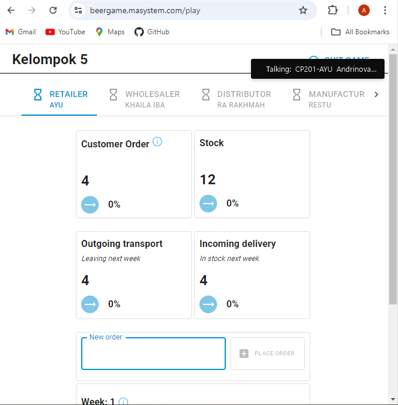
Task: Click the browser forward arrow
Action: pyautogui.click(x=32, y=10)
